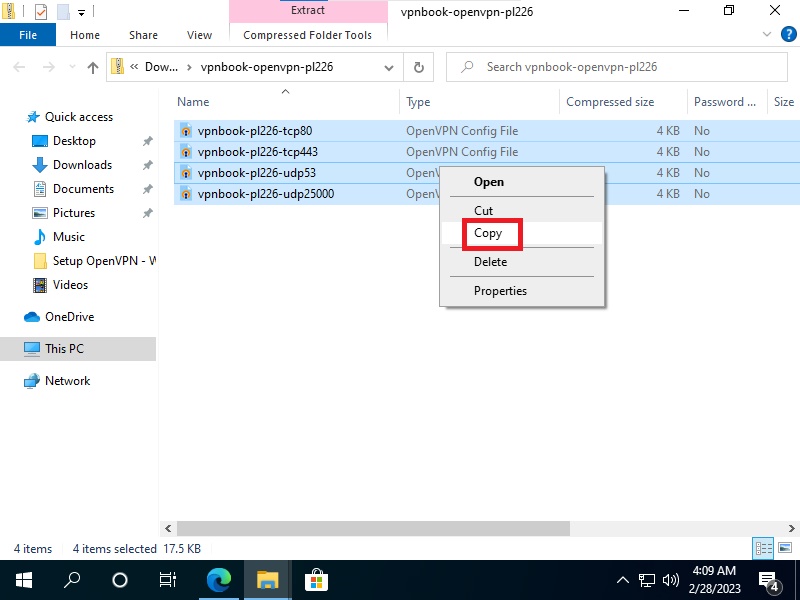Viewport: 800px width, 600px height.
Task: Click the Properties quick access toolbar icon
Action: point(40,12)
